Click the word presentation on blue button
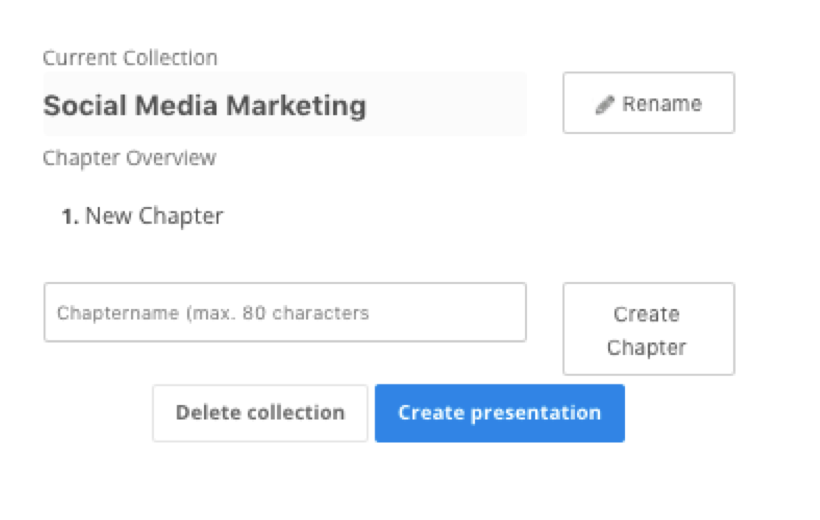Image resolution: width=820 pixels, height=520 pixels. click(x=536, y=413)
